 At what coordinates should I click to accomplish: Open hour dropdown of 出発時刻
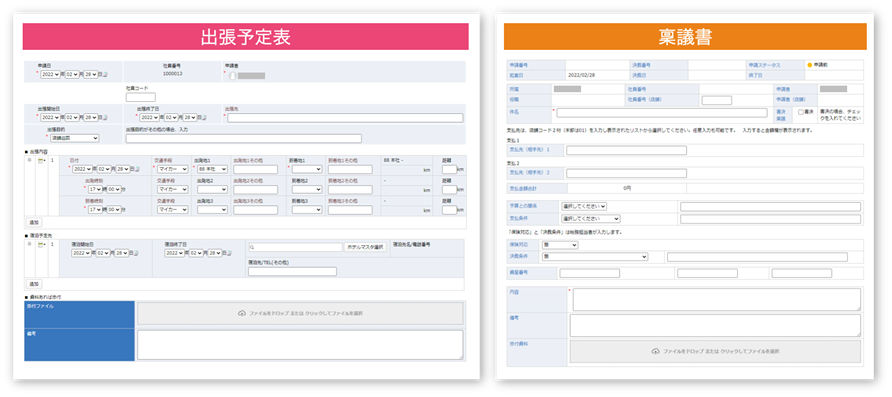pos(95,189)
